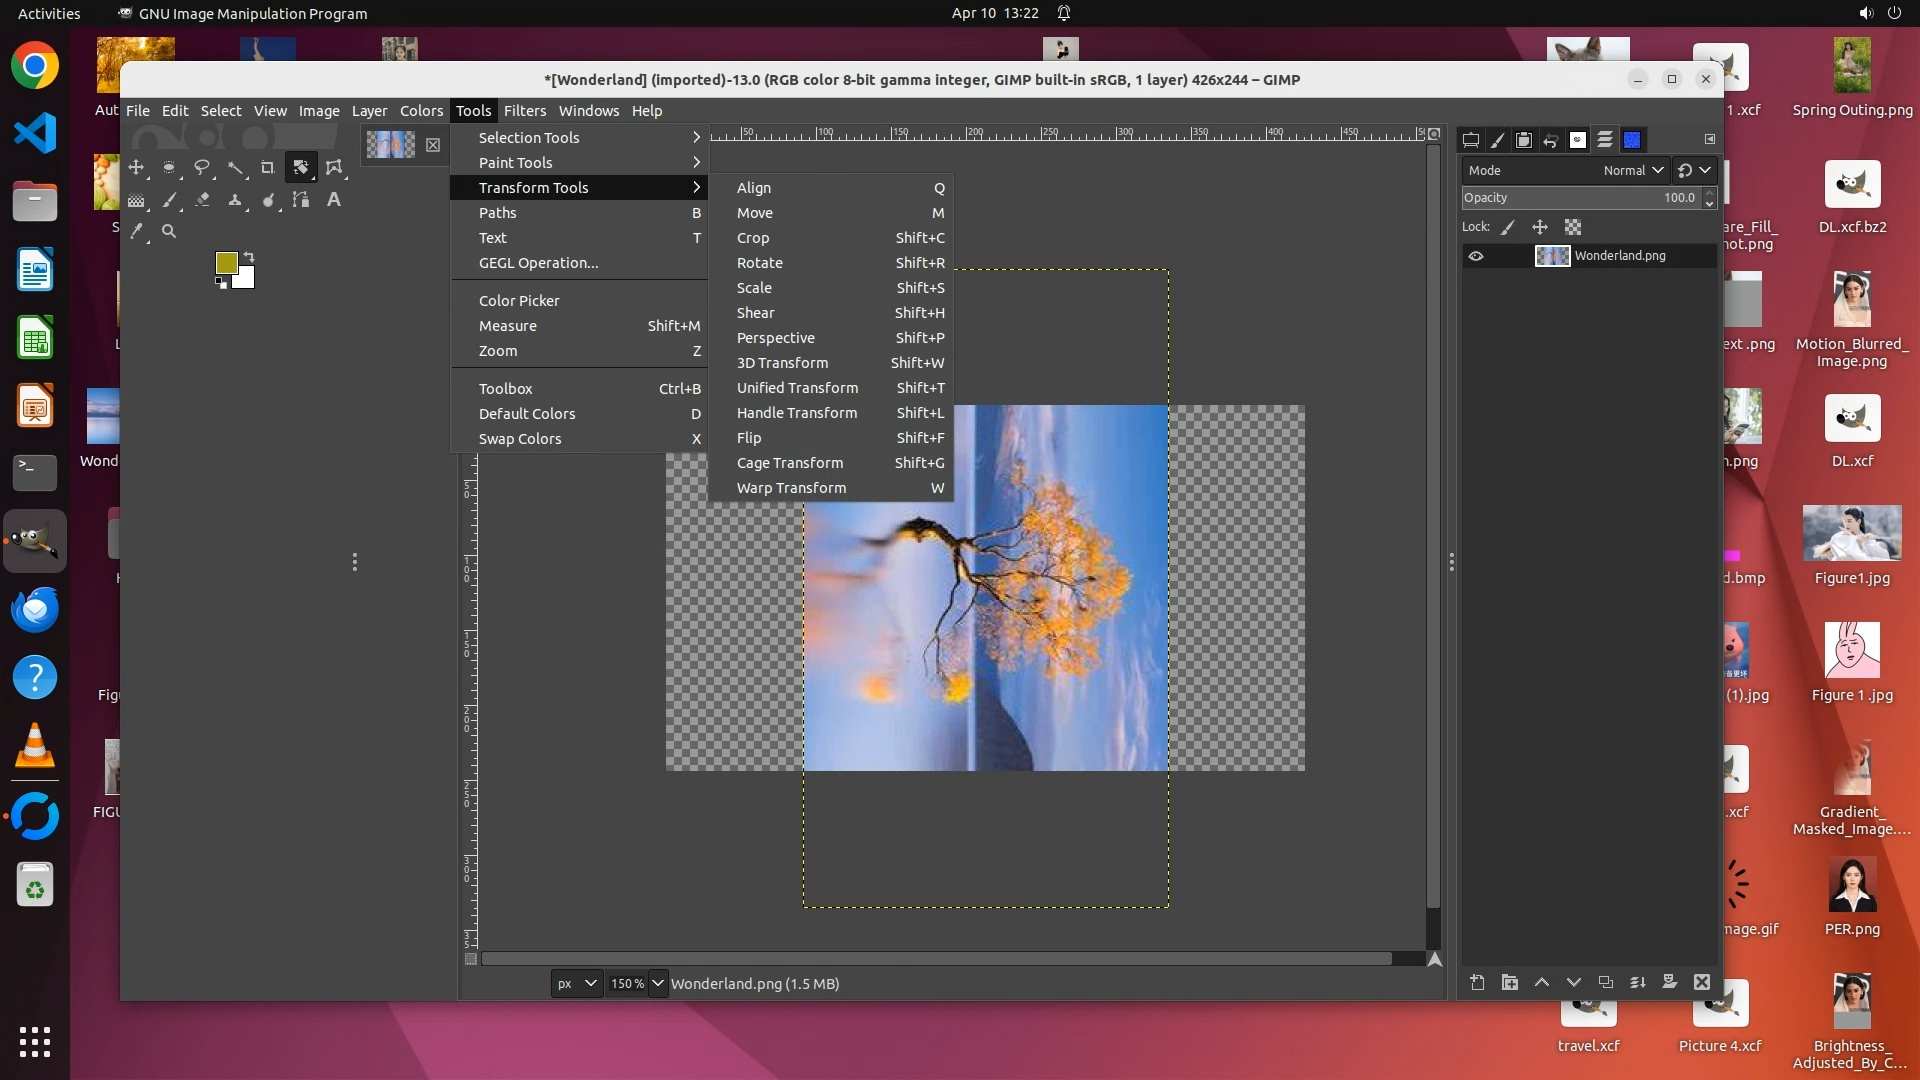The image size is (1920, 1080).
Task: Click the olive foreground color swatch
Action: tap(226, 262)
